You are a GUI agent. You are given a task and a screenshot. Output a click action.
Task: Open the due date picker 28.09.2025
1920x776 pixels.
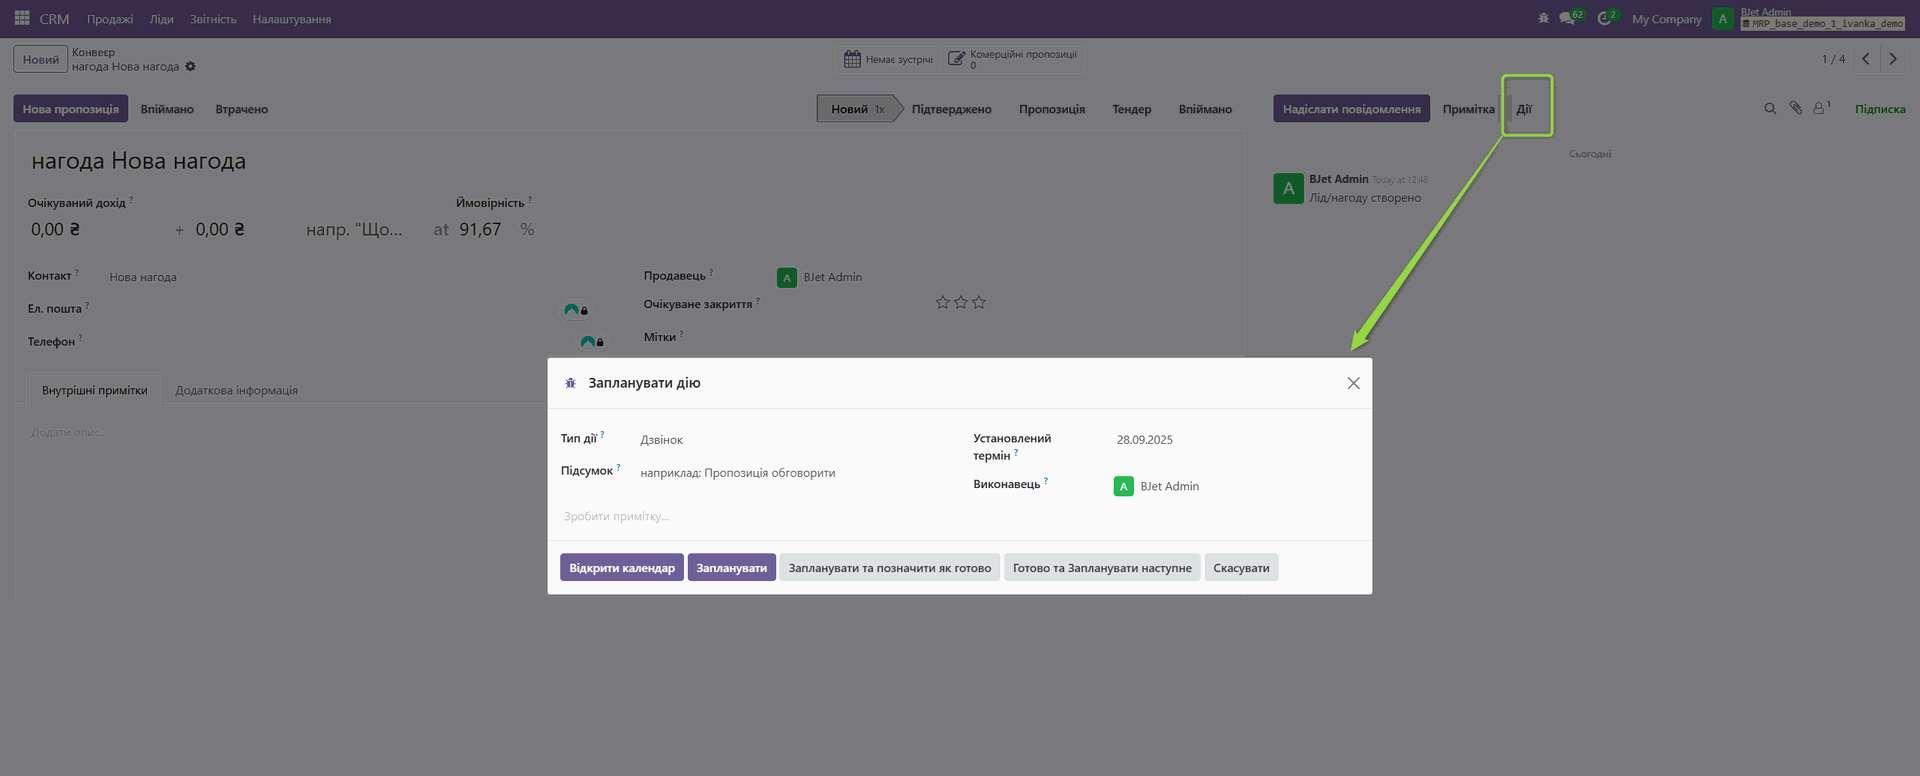pyautogui.click(x=1200, y=440)
